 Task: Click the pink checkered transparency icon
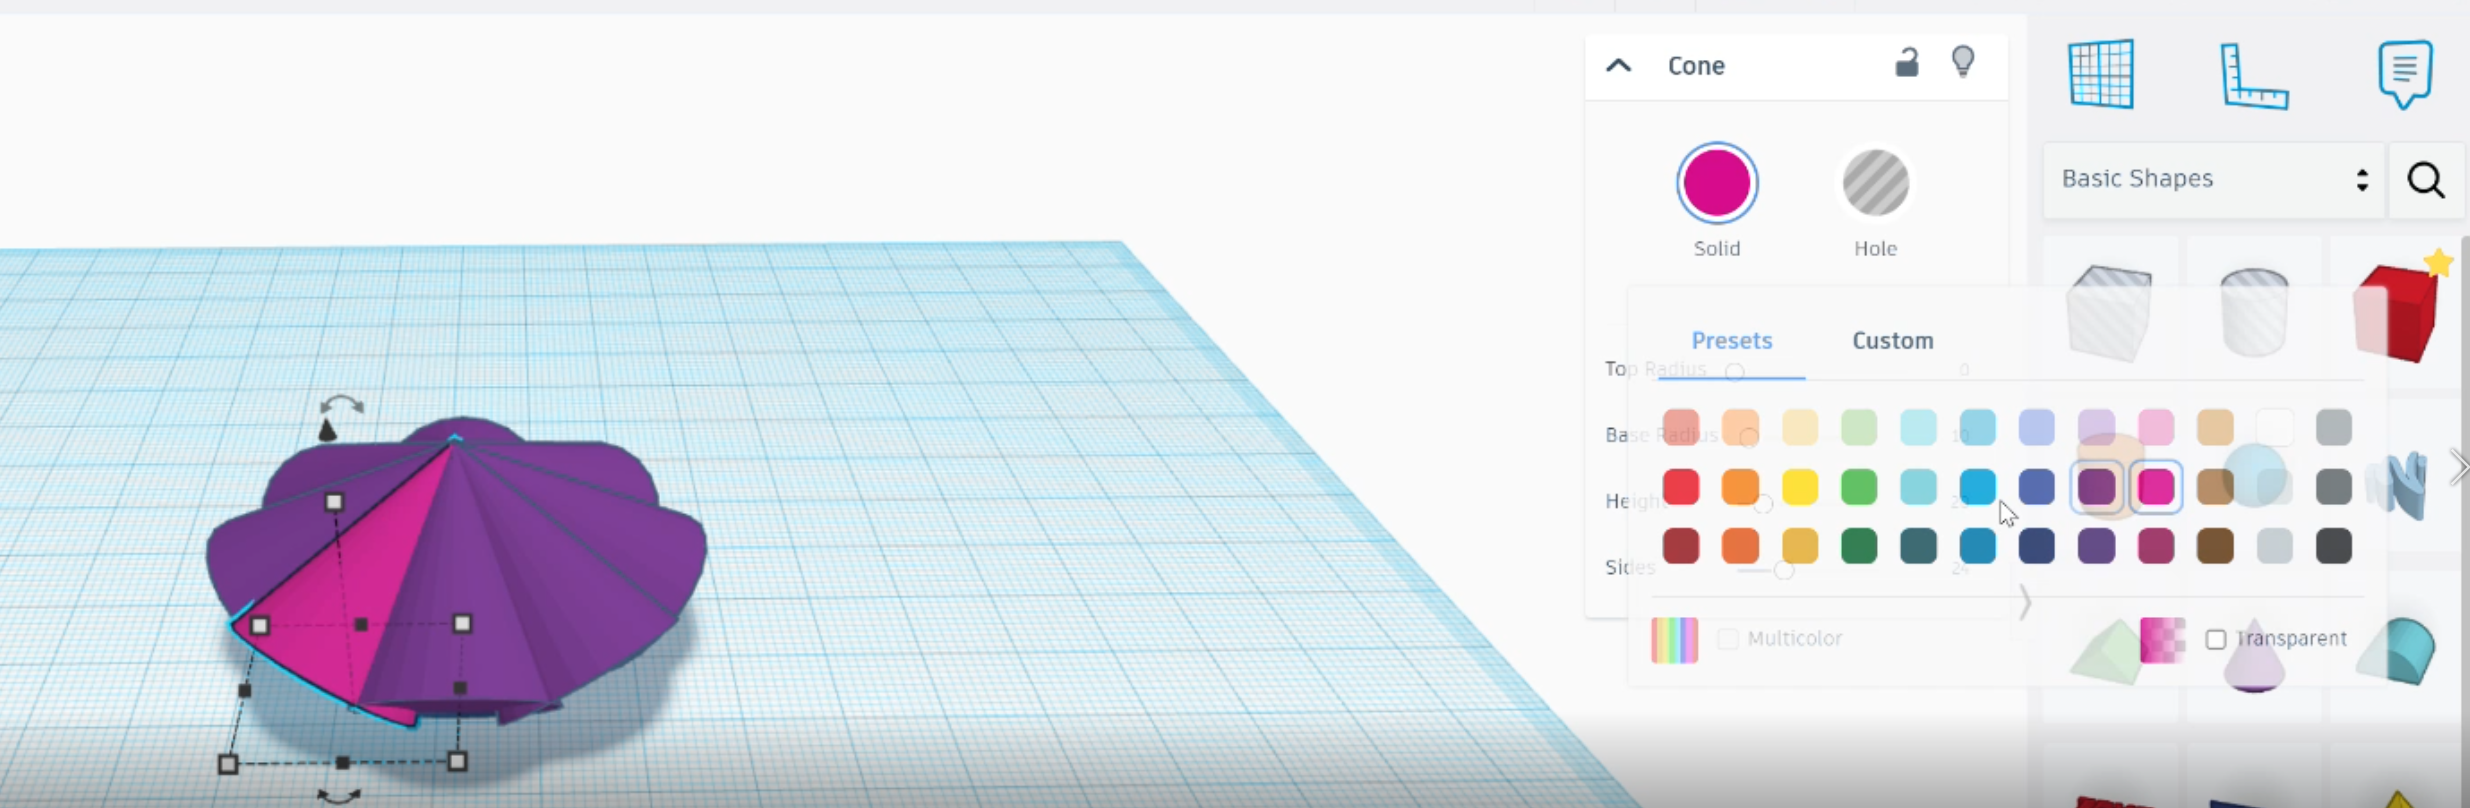2162,640
